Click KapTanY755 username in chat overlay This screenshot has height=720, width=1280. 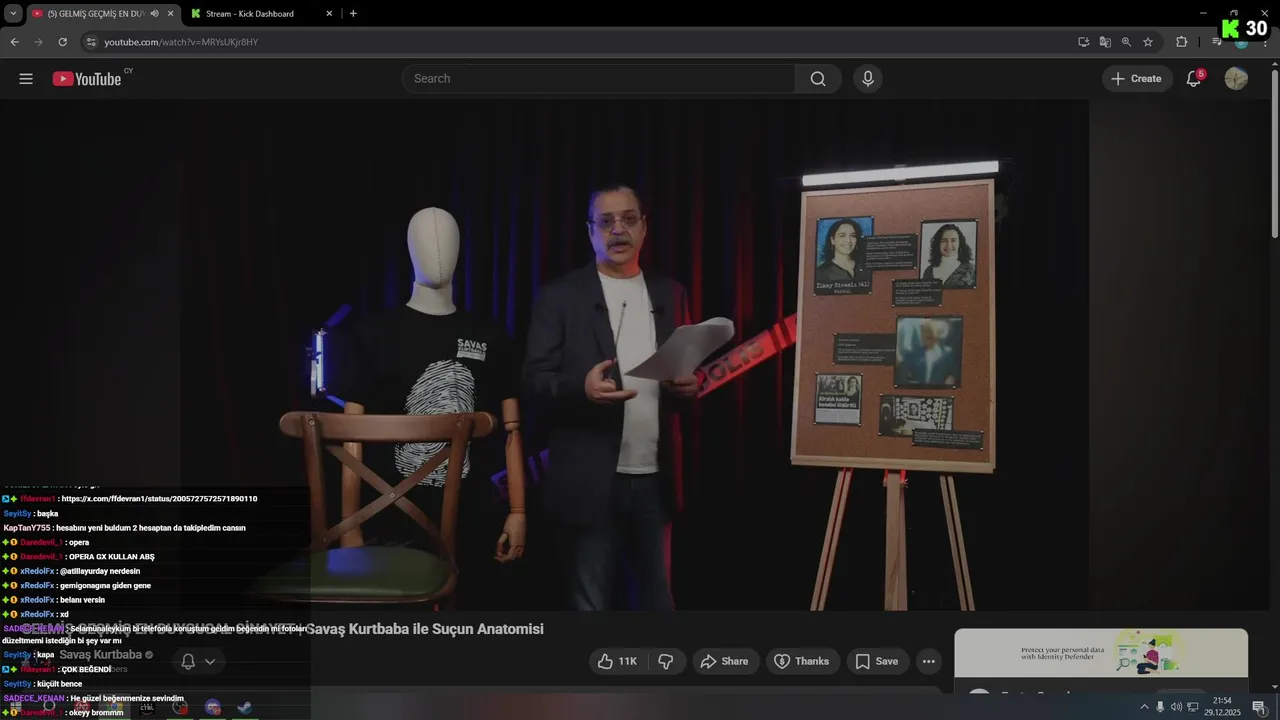[27, 528]
